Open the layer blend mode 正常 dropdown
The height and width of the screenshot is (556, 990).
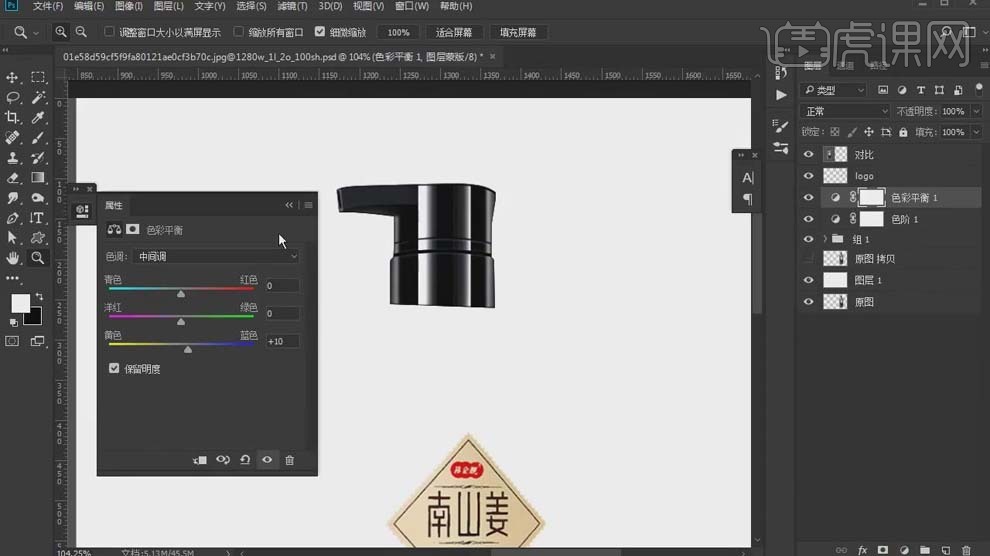(844, 111)
